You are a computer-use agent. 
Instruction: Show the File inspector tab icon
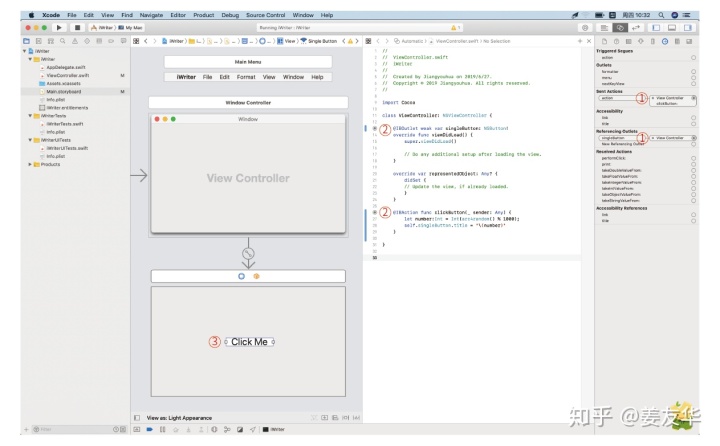604,41
